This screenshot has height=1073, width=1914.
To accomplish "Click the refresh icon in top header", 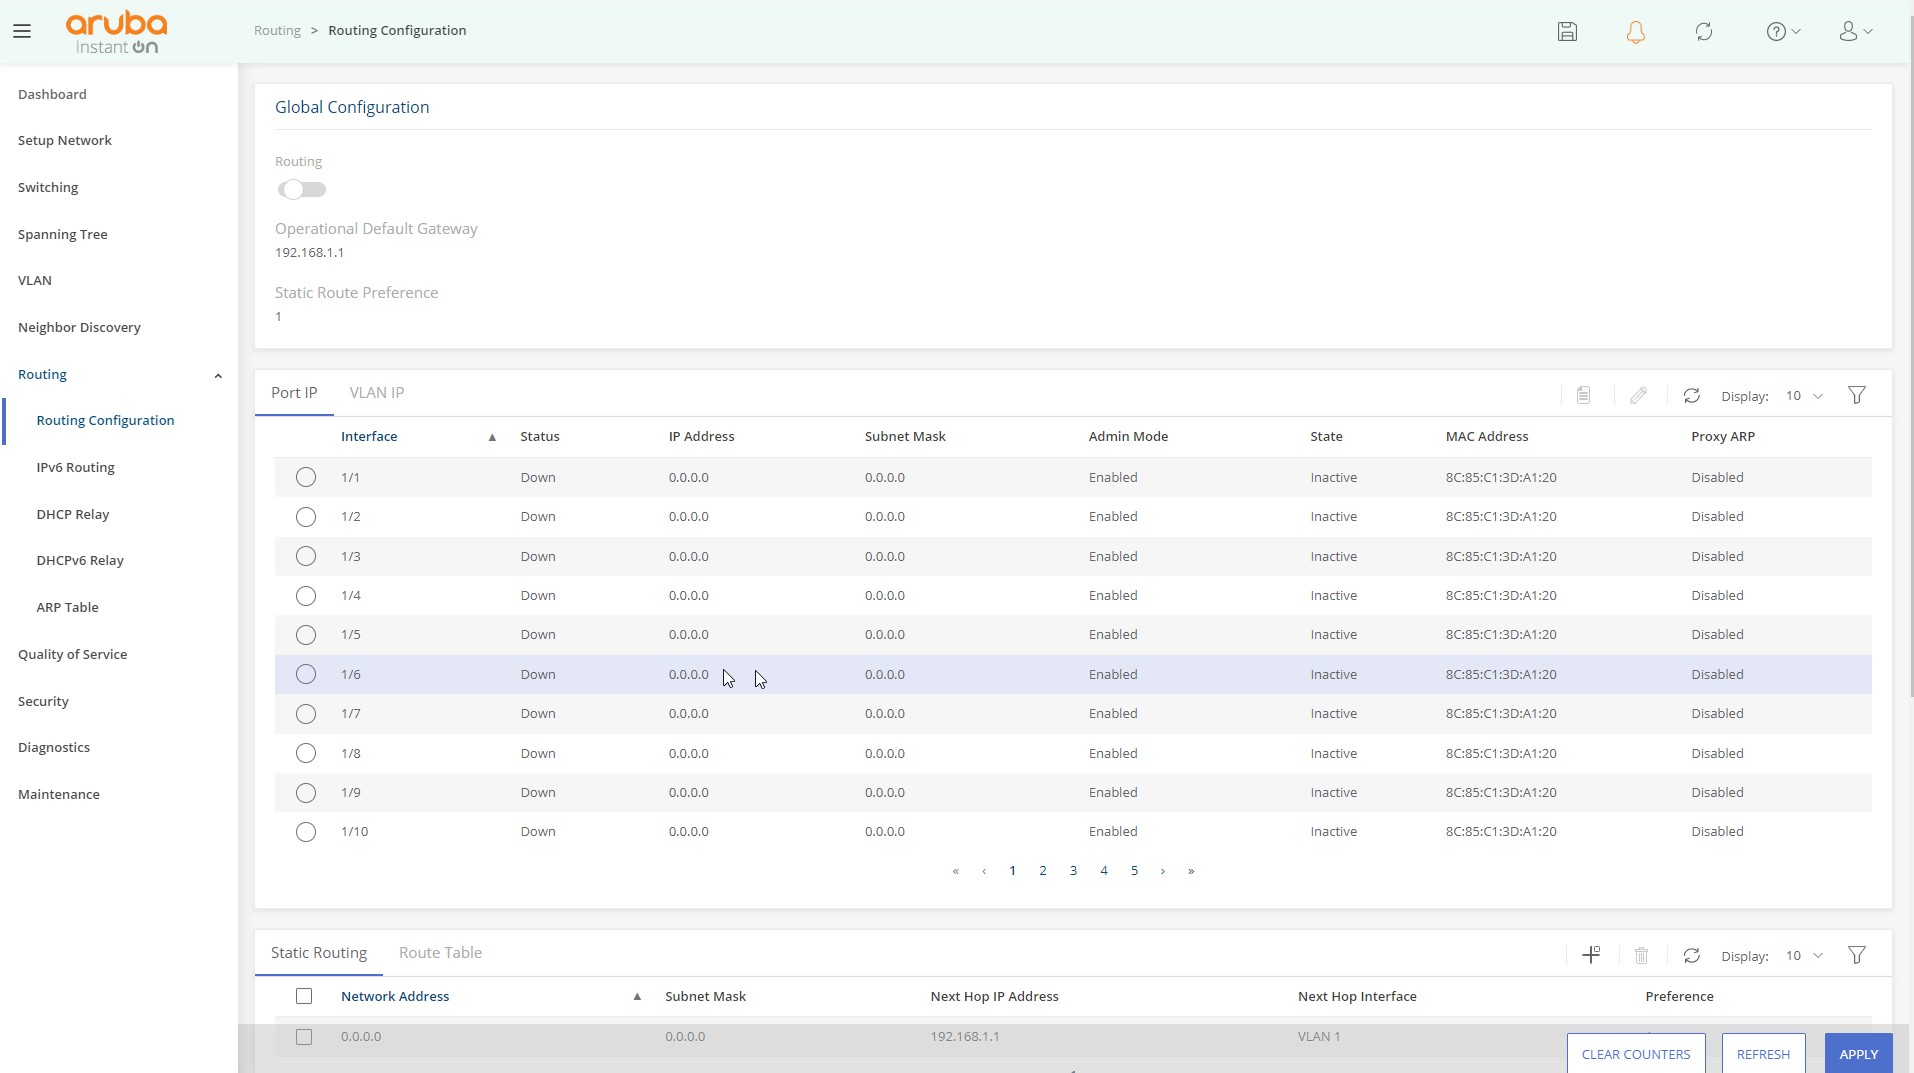I will point(1704,32).
